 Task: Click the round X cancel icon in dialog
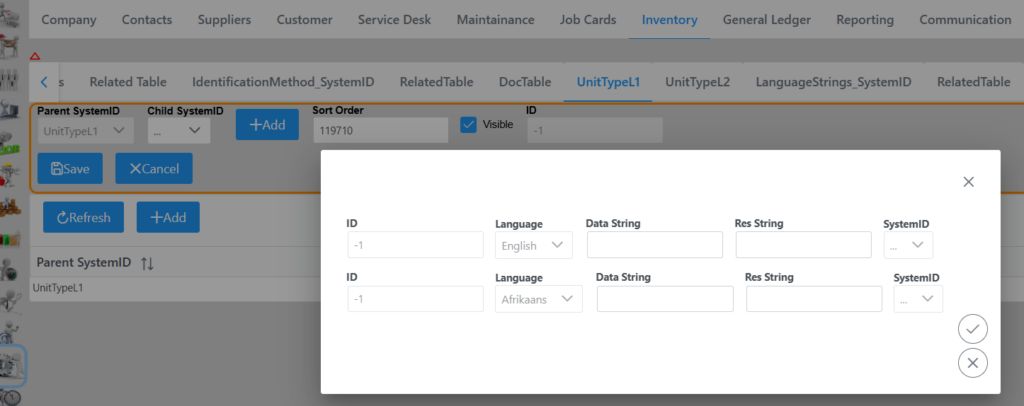point(972,362)
